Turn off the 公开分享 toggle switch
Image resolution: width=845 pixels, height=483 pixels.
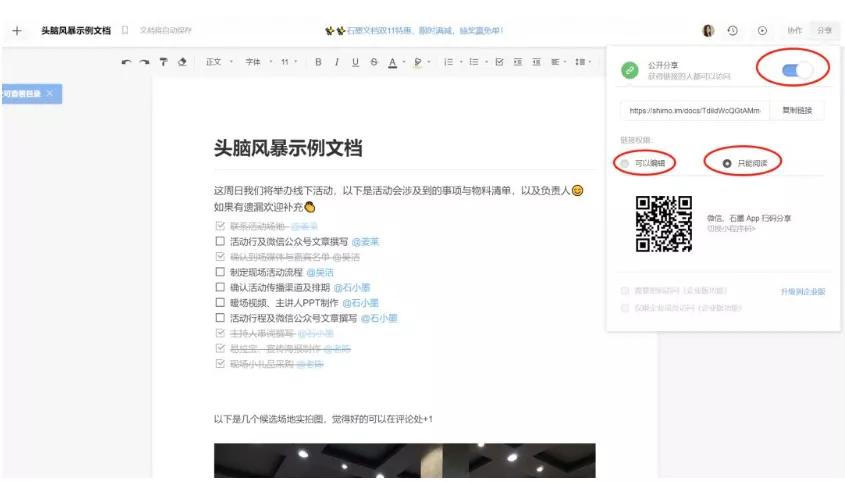click(x=796, y=70)
